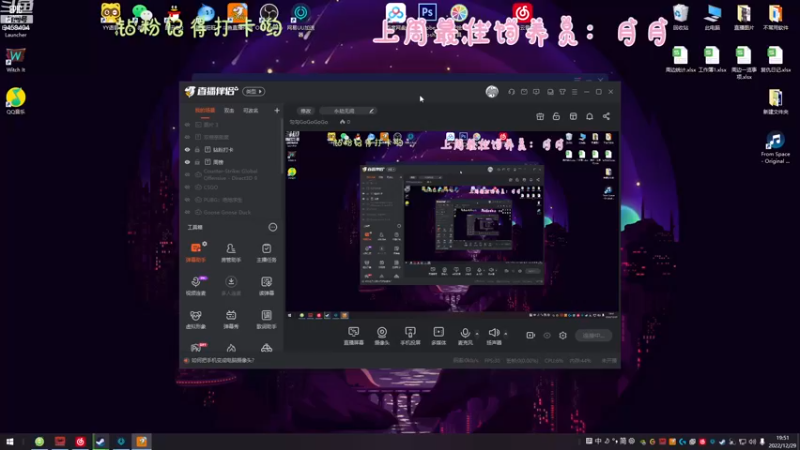Add multimedia source
This screenshot has height=450, width=800.
[439, 336]
